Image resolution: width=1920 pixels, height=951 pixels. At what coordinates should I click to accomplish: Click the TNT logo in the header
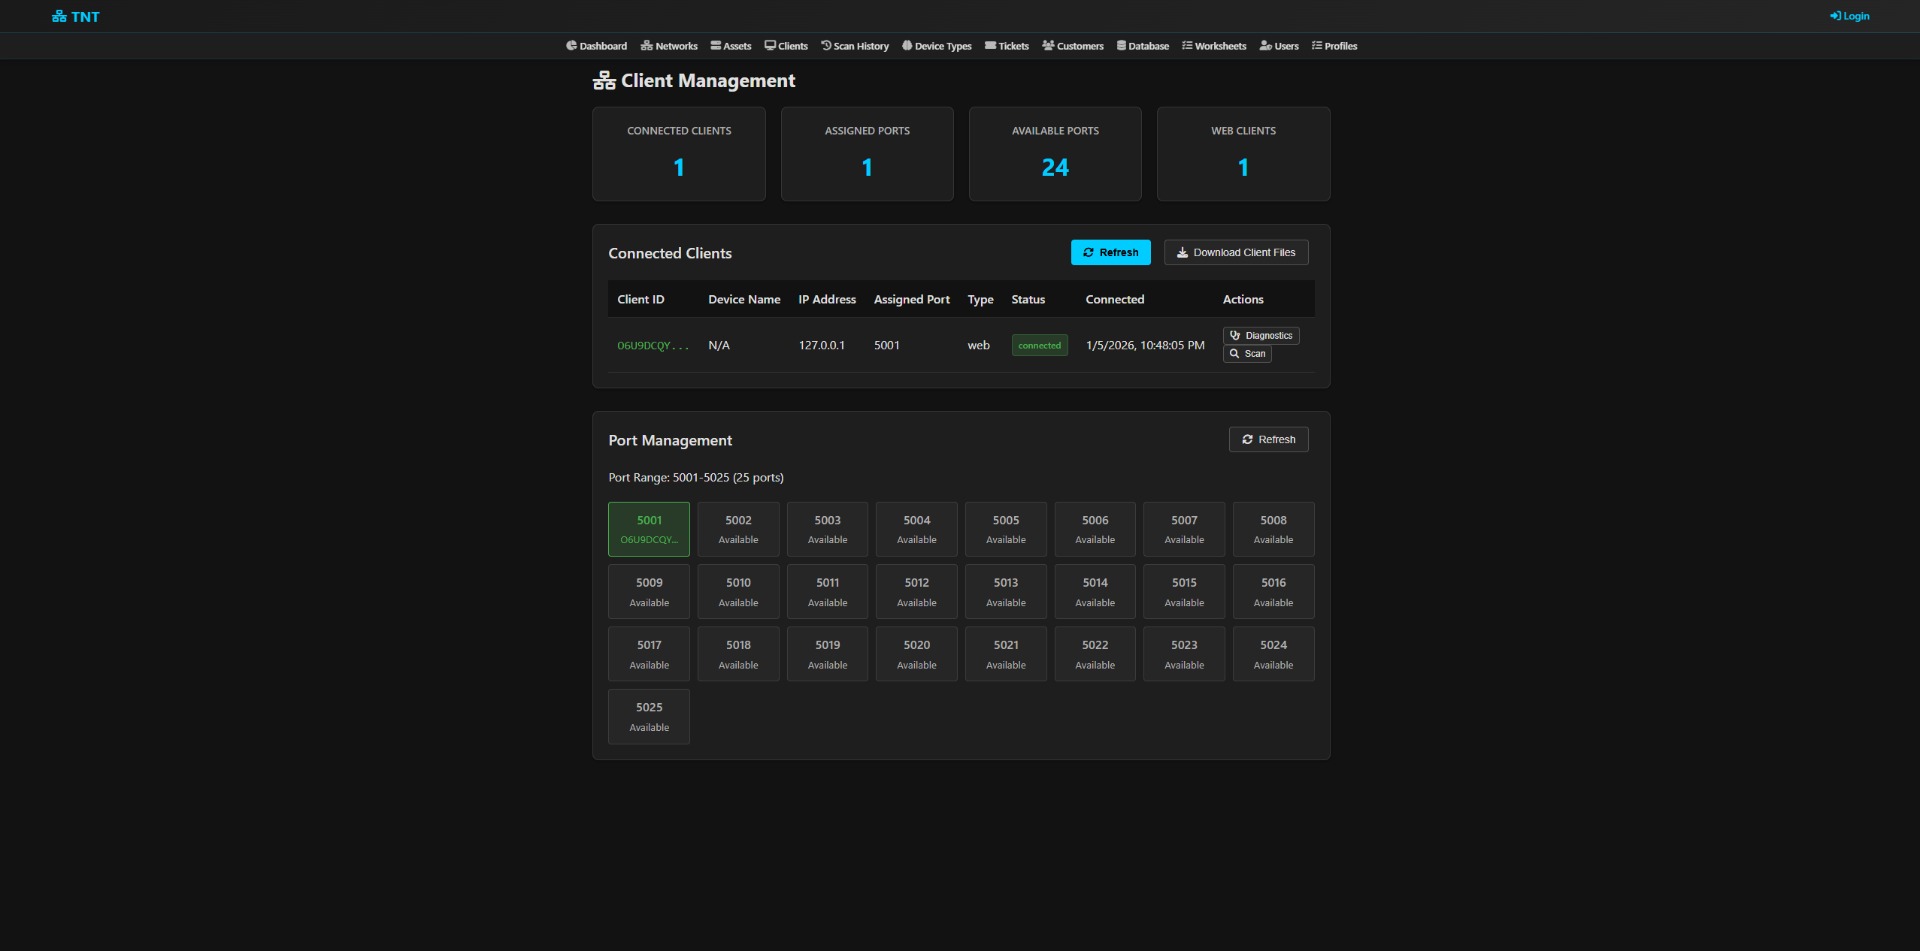(76, 16)
